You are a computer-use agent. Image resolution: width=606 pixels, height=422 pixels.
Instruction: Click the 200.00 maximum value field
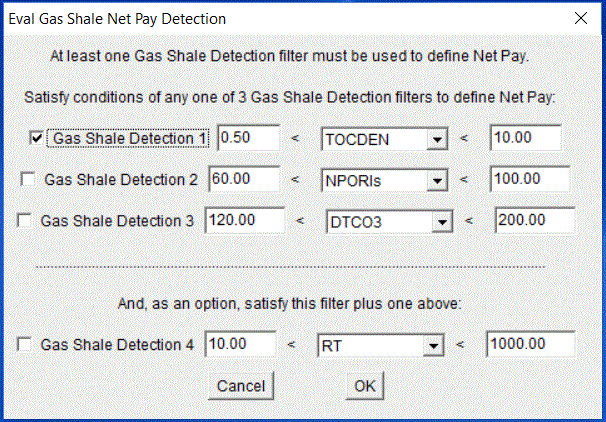point(532,220)
